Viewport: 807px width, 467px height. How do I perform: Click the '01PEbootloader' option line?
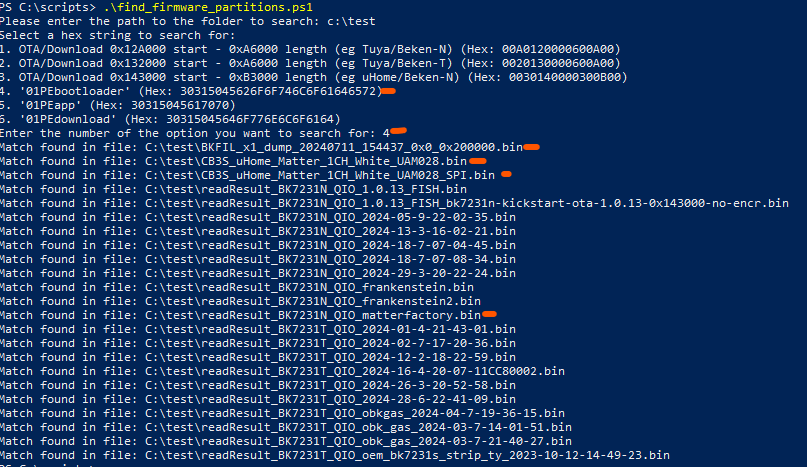tap(191, 91)
